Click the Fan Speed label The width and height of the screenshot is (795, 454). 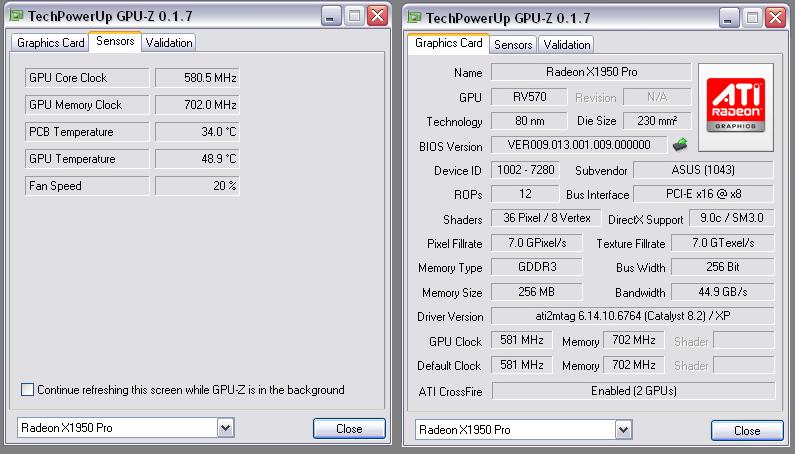point(87,186)
